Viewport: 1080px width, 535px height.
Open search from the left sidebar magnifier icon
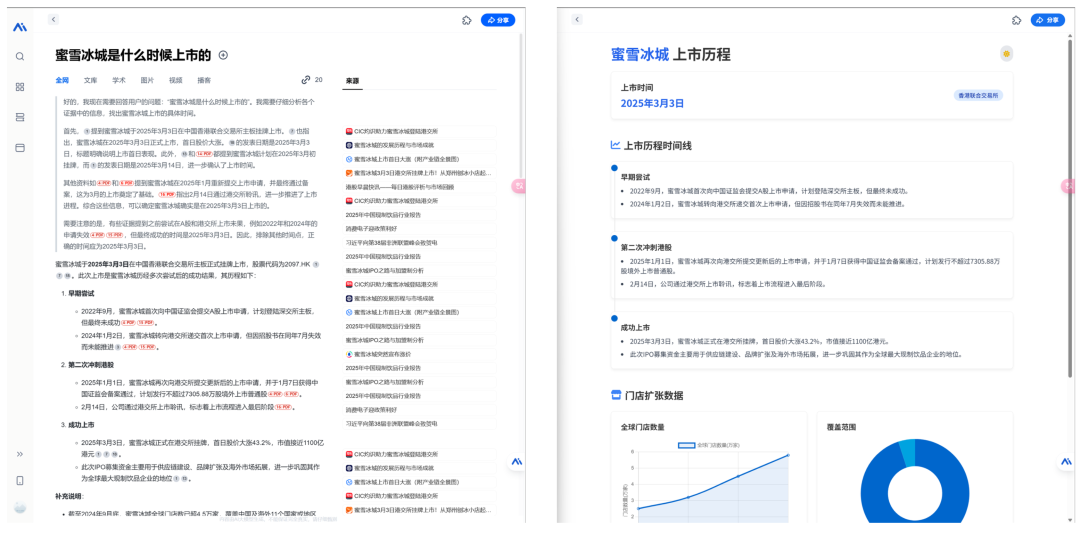pyautogui.click(x=20, y=56)
